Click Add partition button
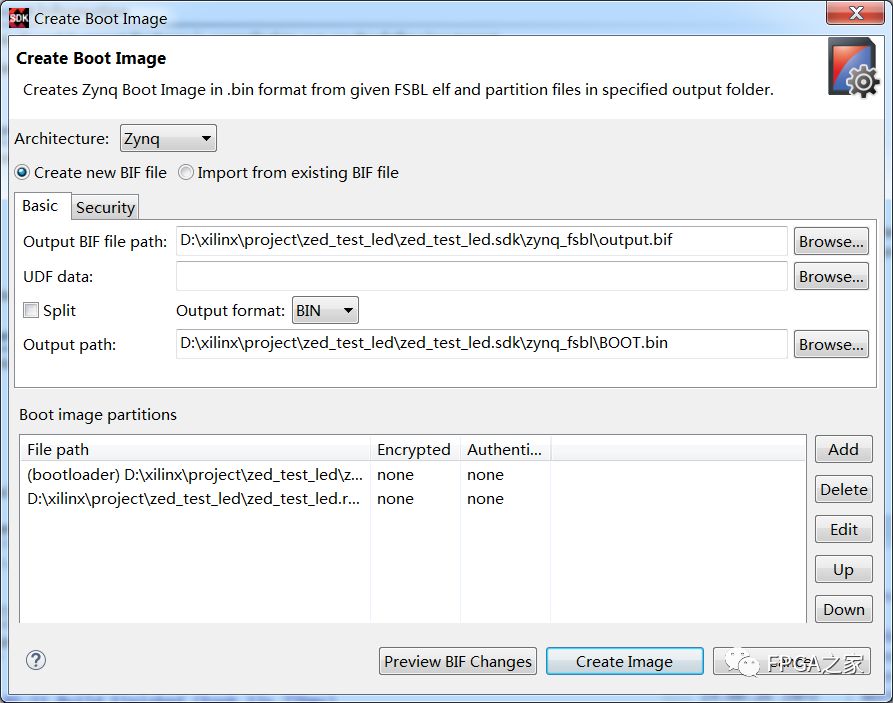Image resolution: width=893 pixels, height=703 pixels. pyautogui.click(x=843, y=449)
